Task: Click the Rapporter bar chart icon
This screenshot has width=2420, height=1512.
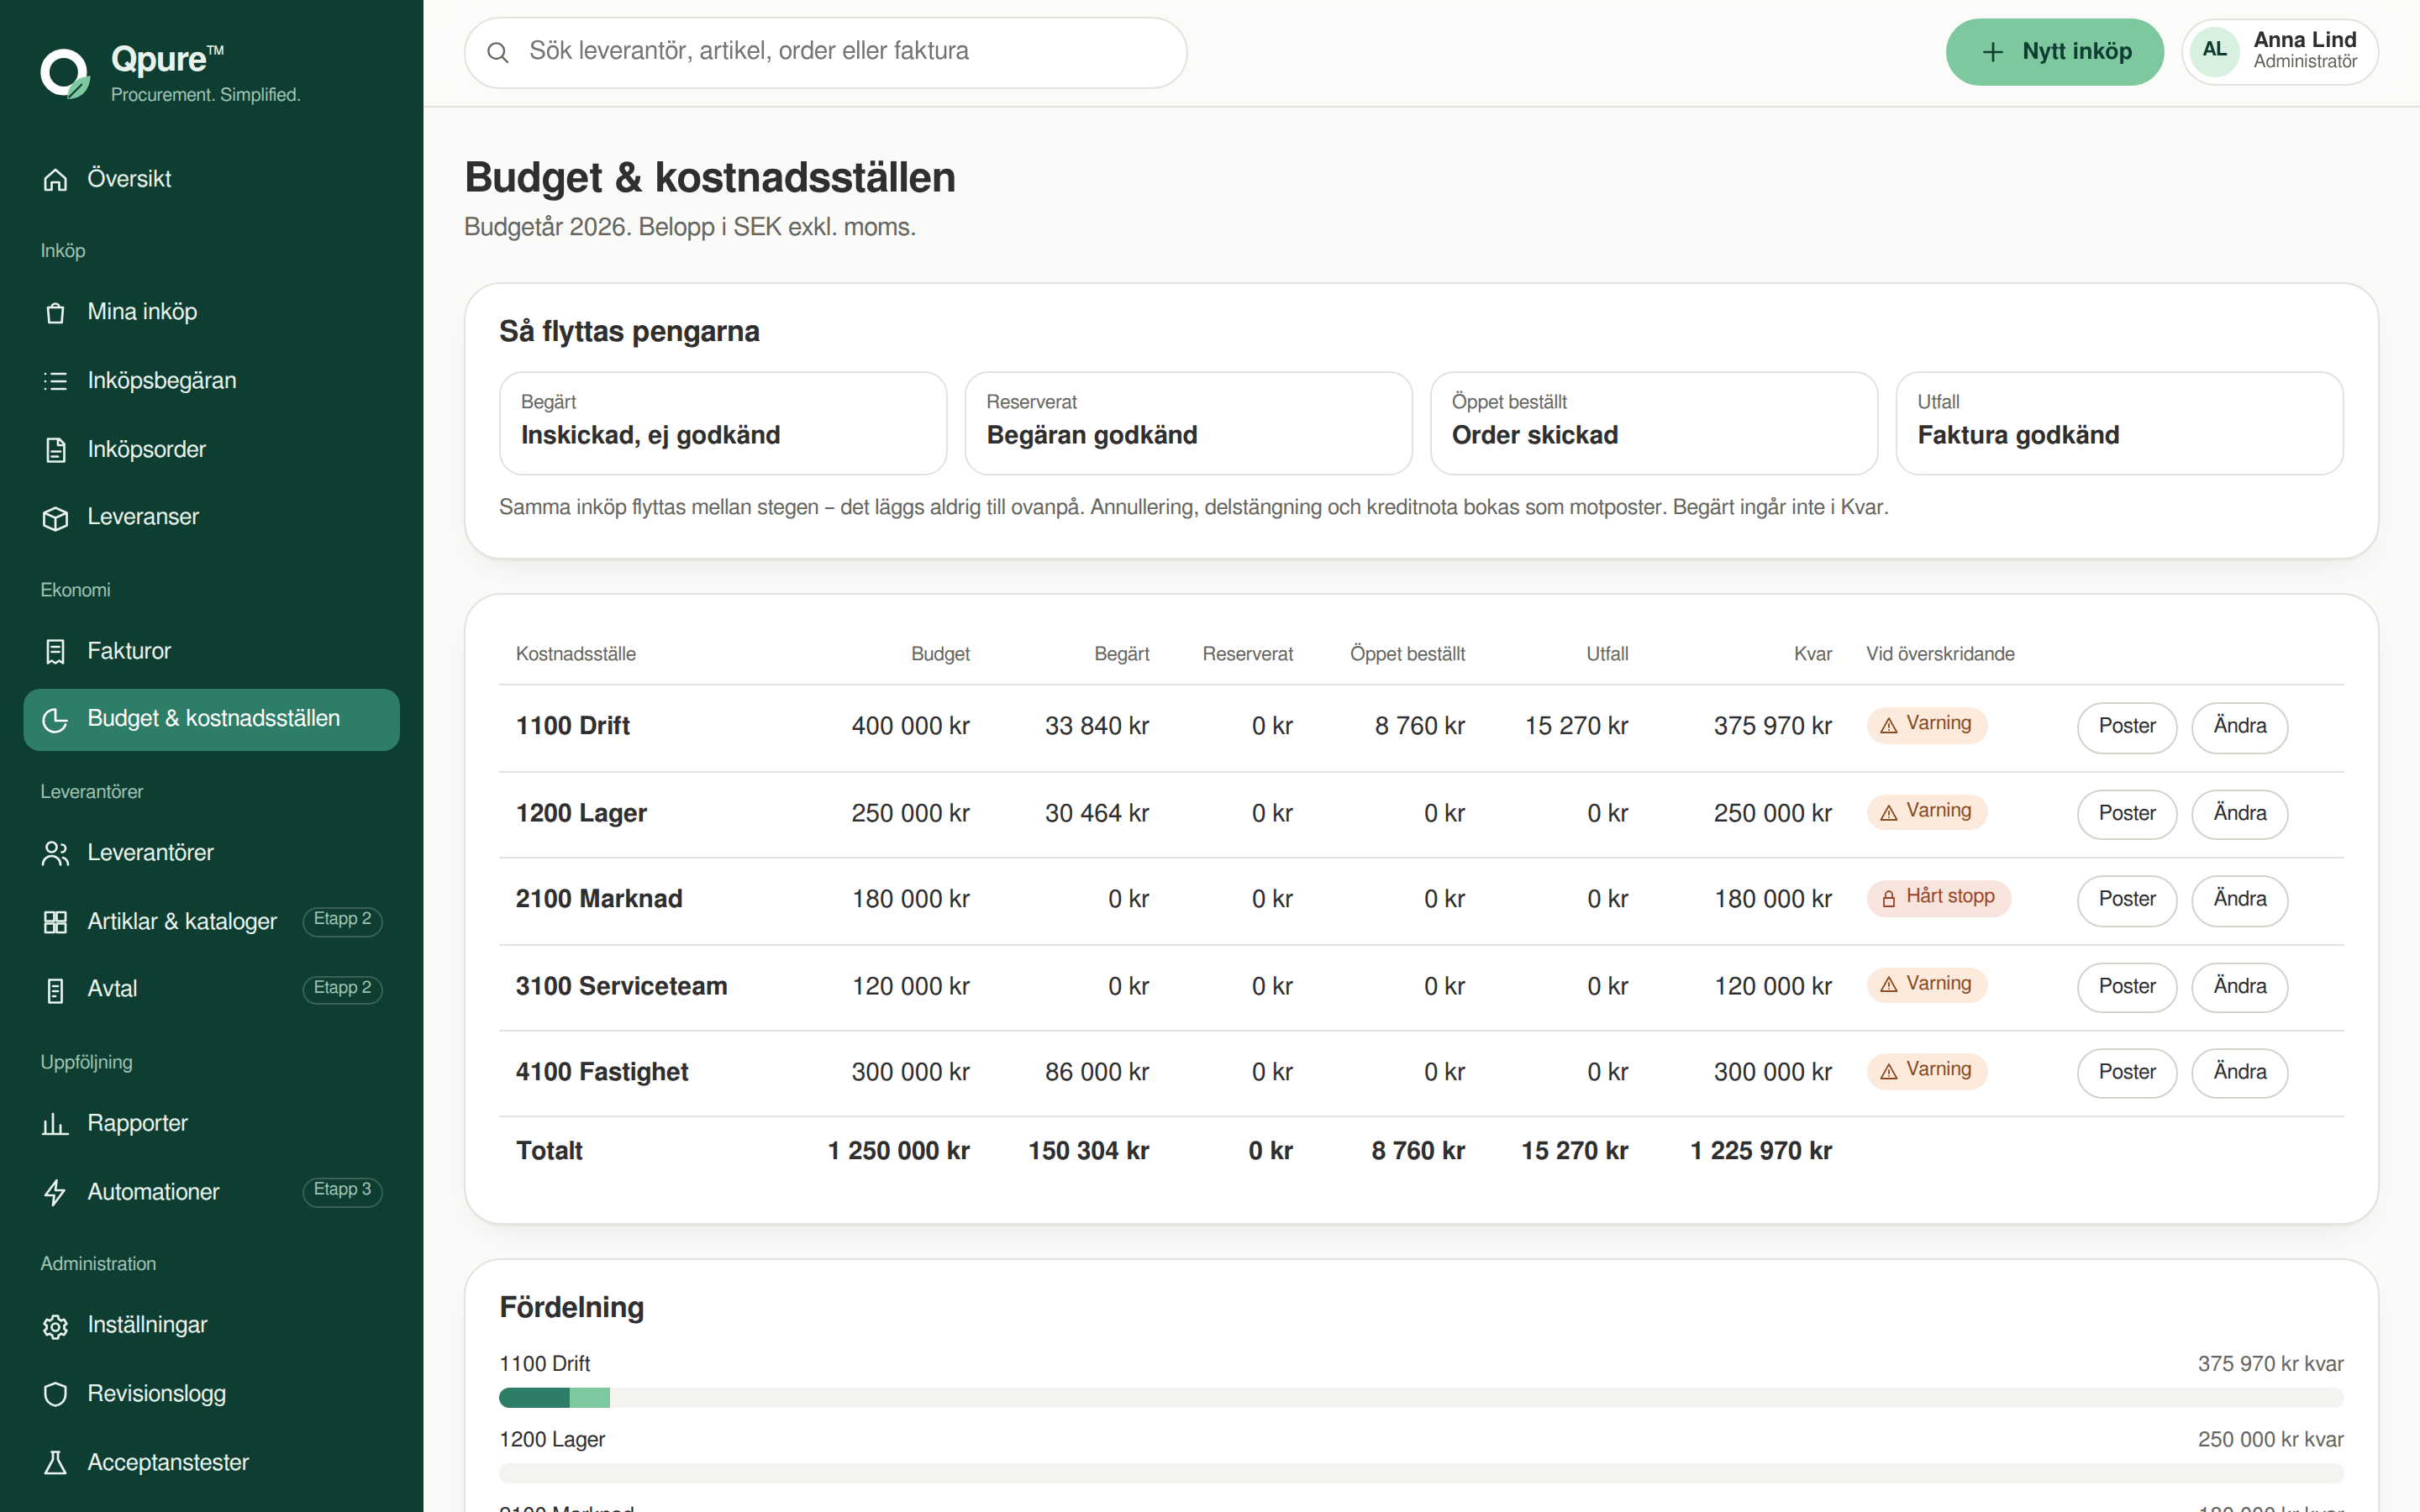Action: pyautogui.click(x=55, y=1124)
